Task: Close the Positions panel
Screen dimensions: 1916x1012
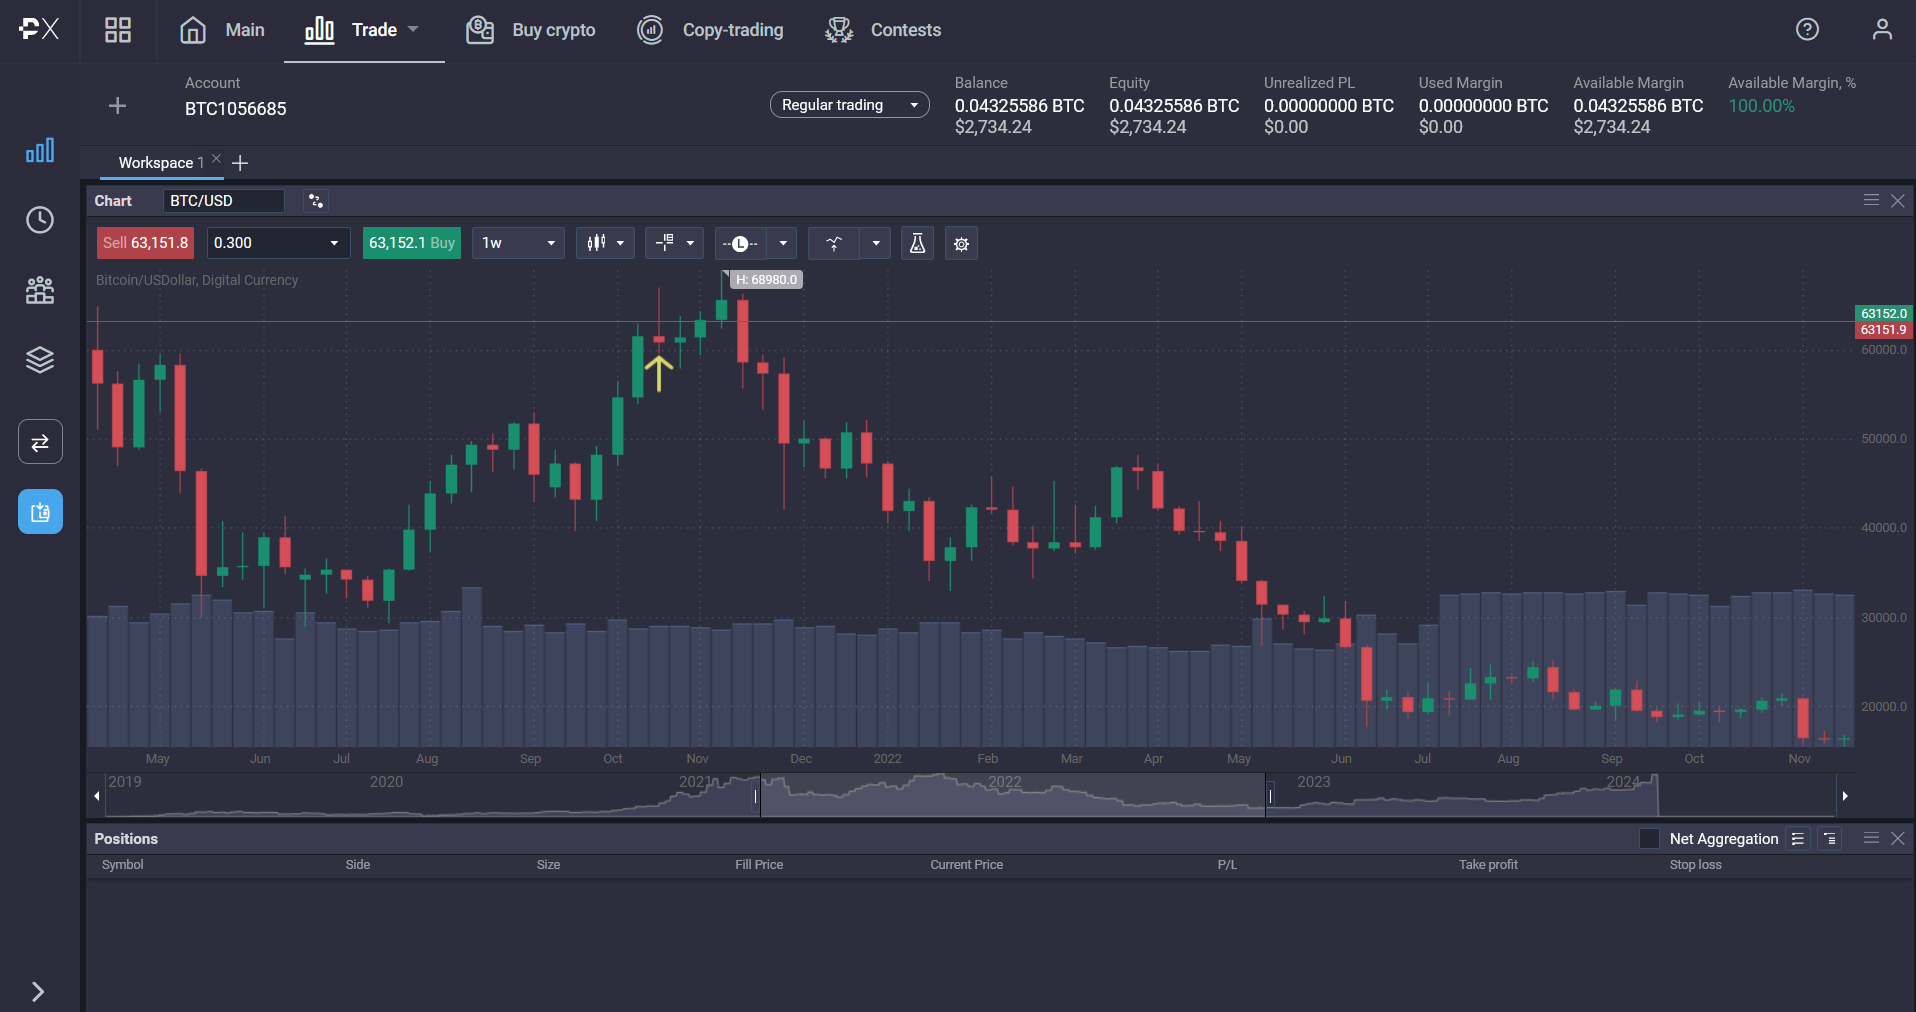Action: coord(1897,838)
